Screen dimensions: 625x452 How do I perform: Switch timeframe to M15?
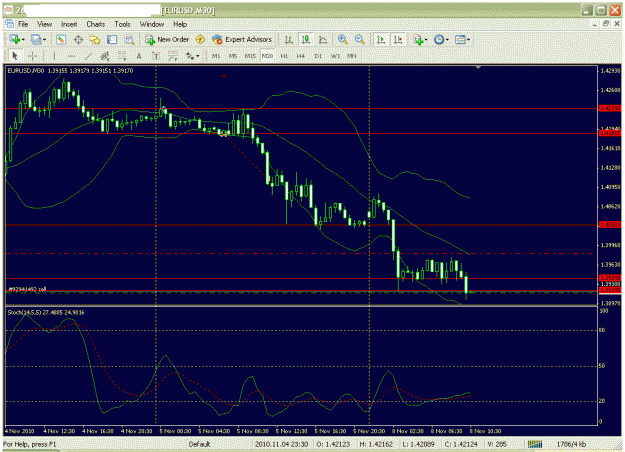coord(250,56)
